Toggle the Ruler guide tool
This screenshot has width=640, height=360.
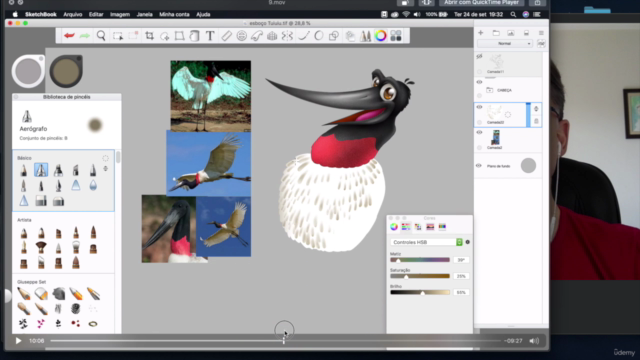click(227, 36)
